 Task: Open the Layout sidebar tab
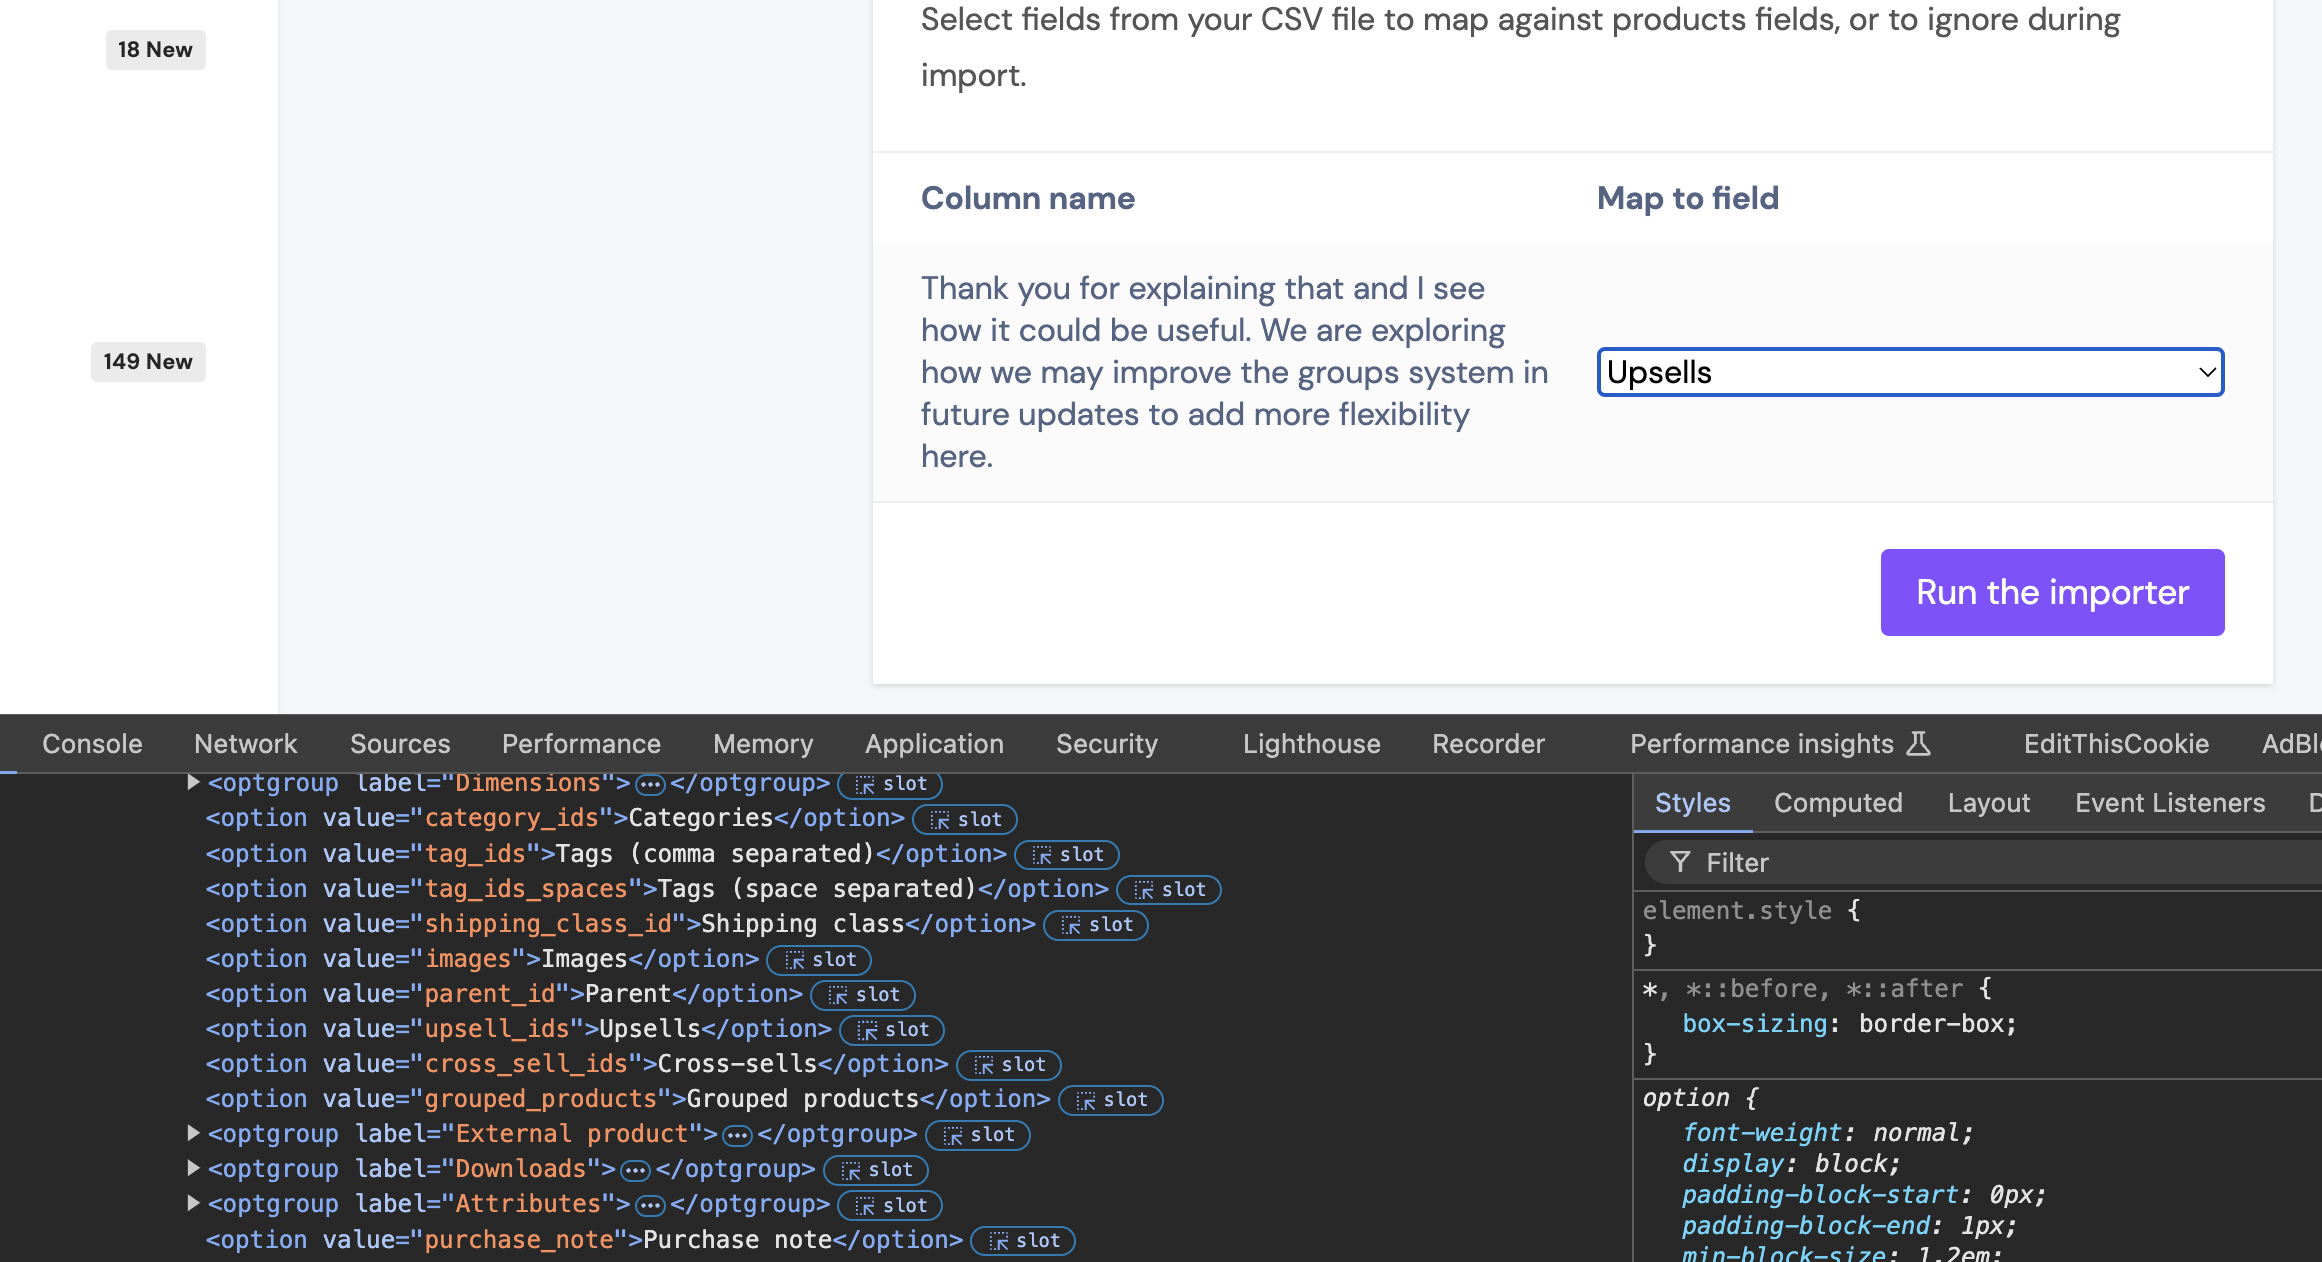tap(1989, 803)
